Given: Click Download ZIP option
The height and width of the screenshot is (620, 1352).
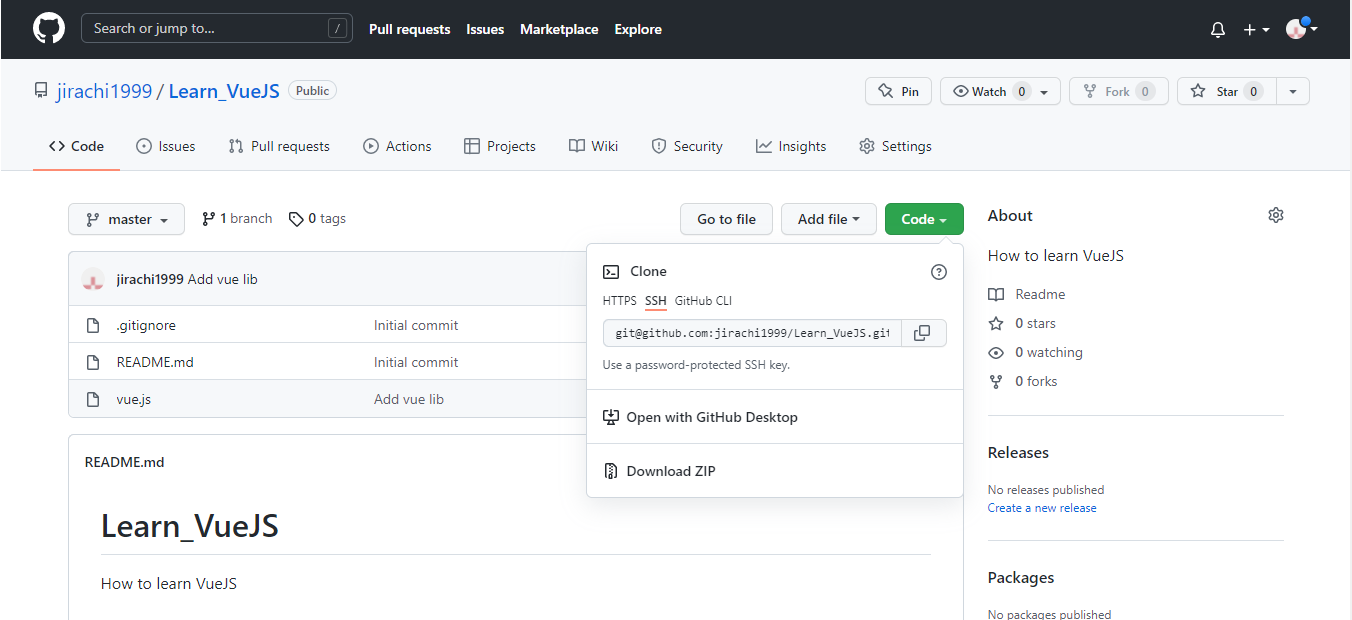Looking at the screenshot, I should pos(670,471).
